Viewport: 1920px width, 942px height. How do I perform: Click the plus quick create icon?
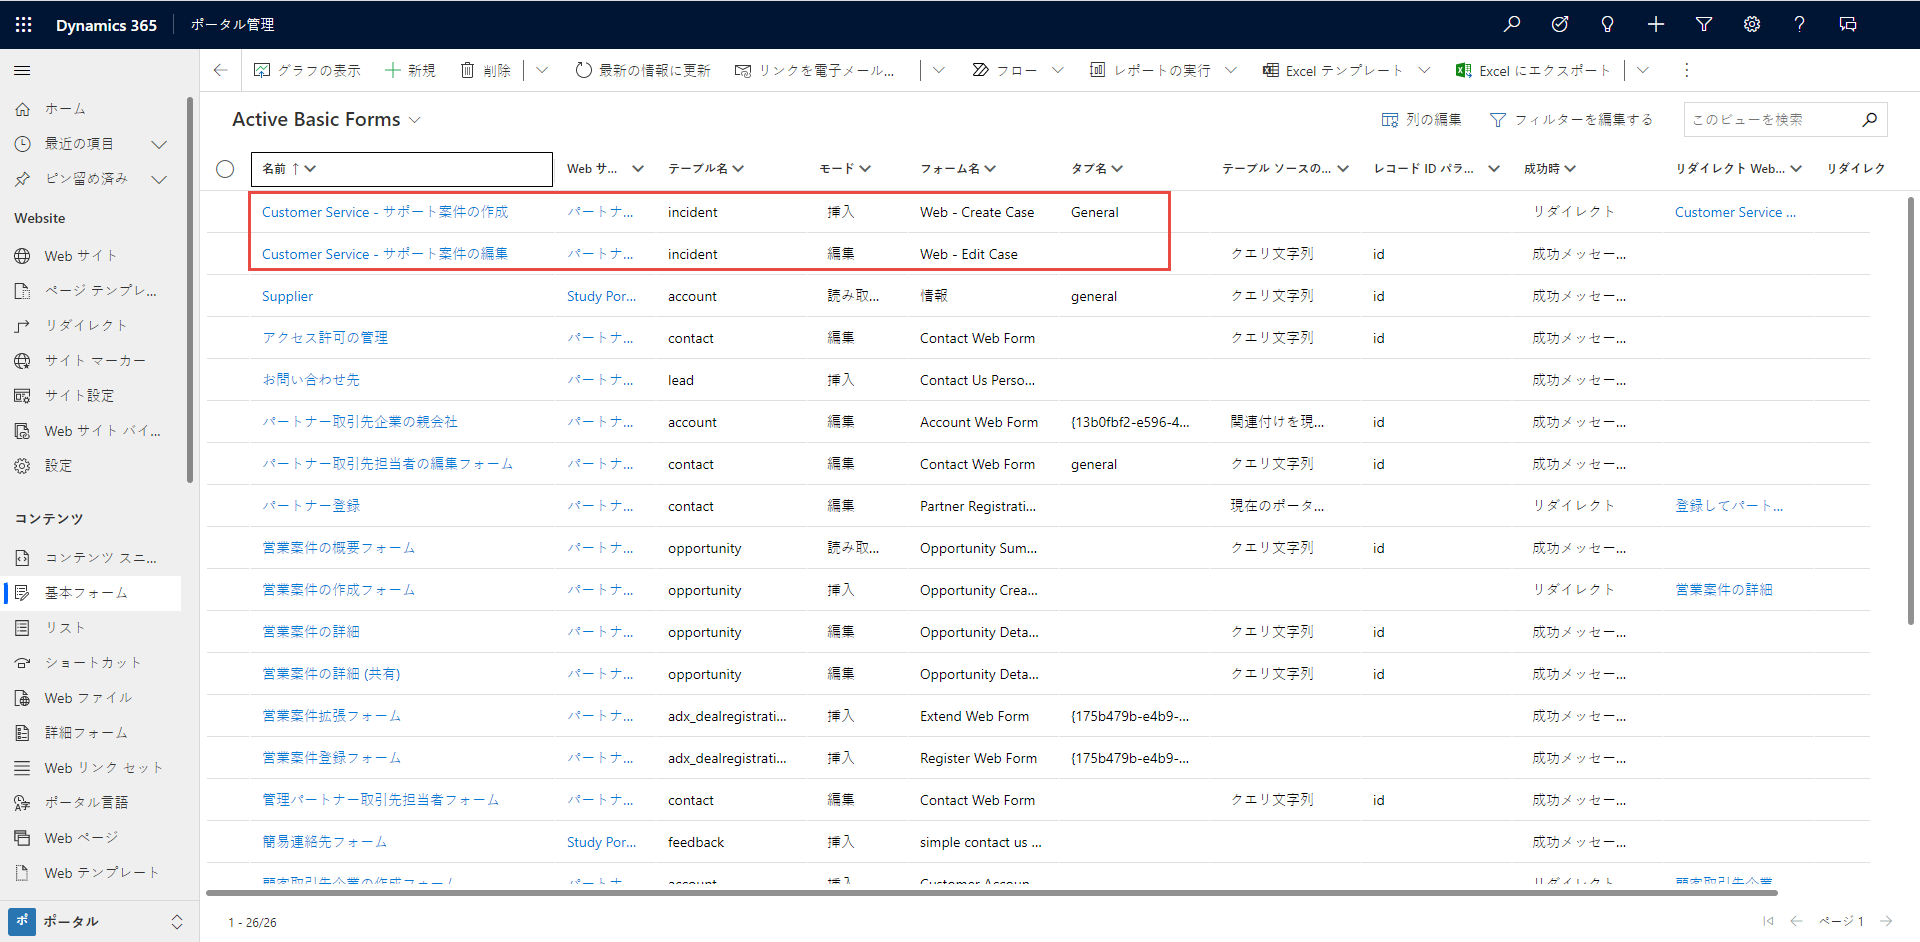coord(1655,25)
